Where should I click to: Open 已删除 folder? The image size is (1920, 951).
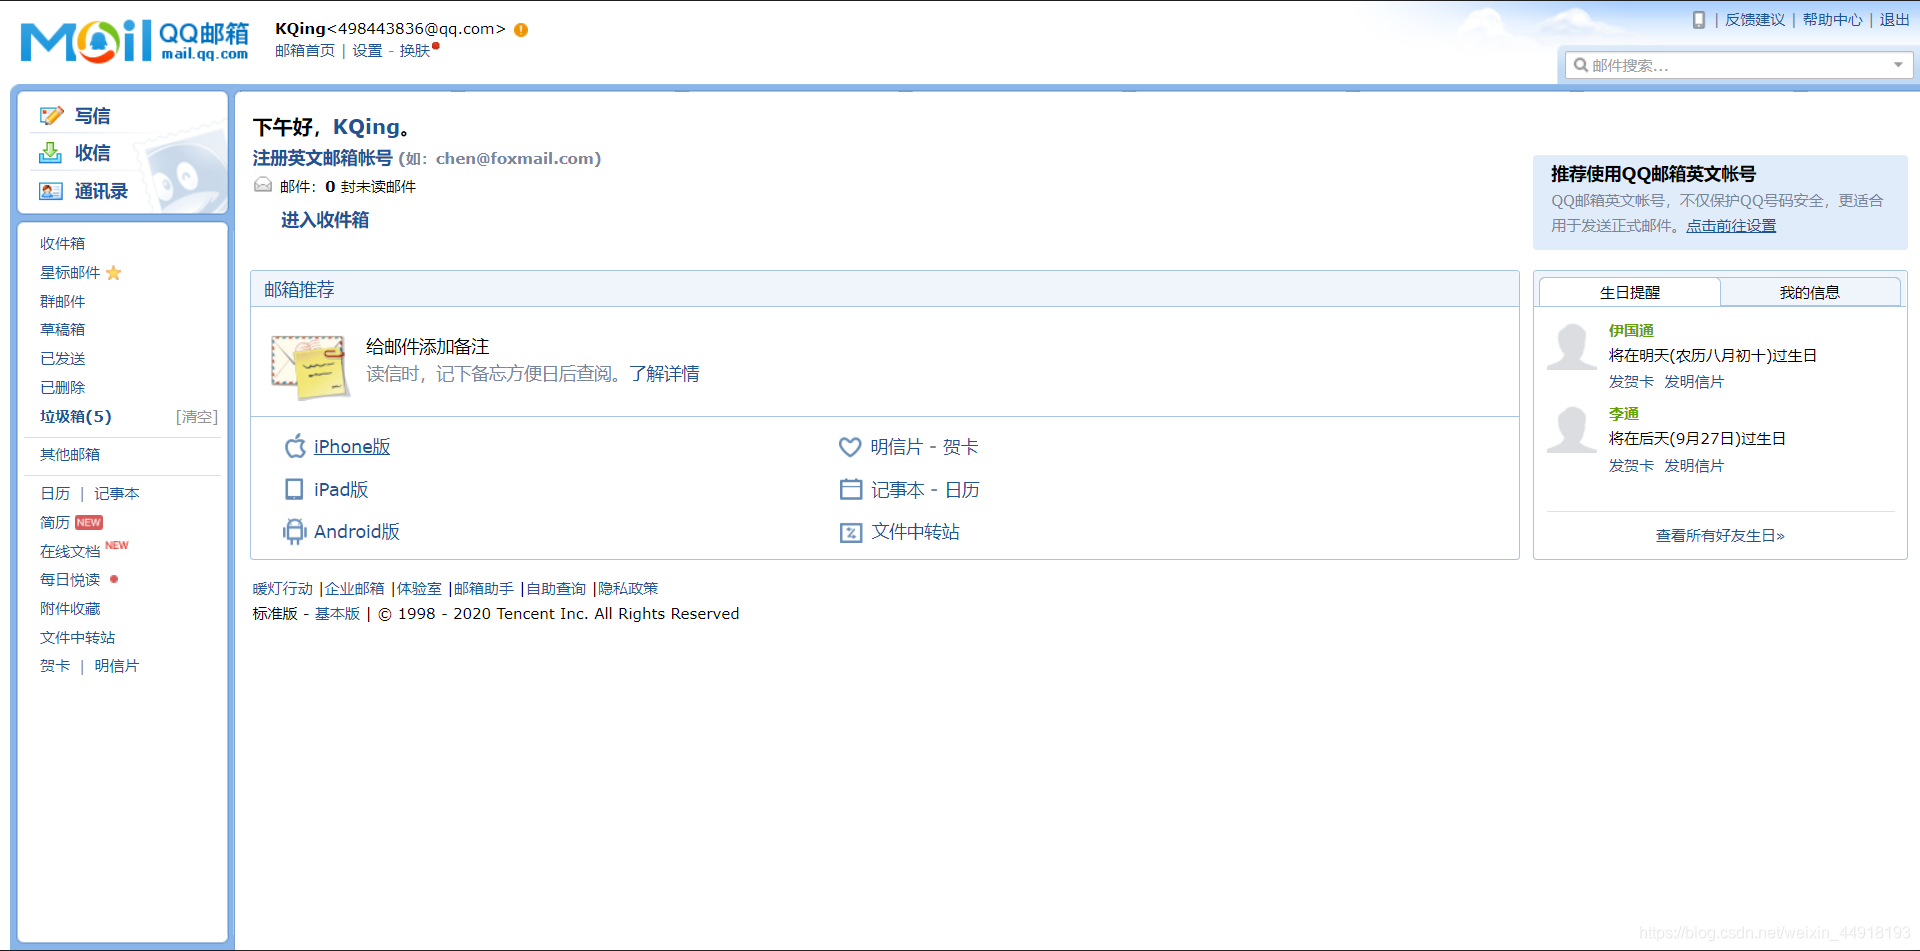coord(62,387)
